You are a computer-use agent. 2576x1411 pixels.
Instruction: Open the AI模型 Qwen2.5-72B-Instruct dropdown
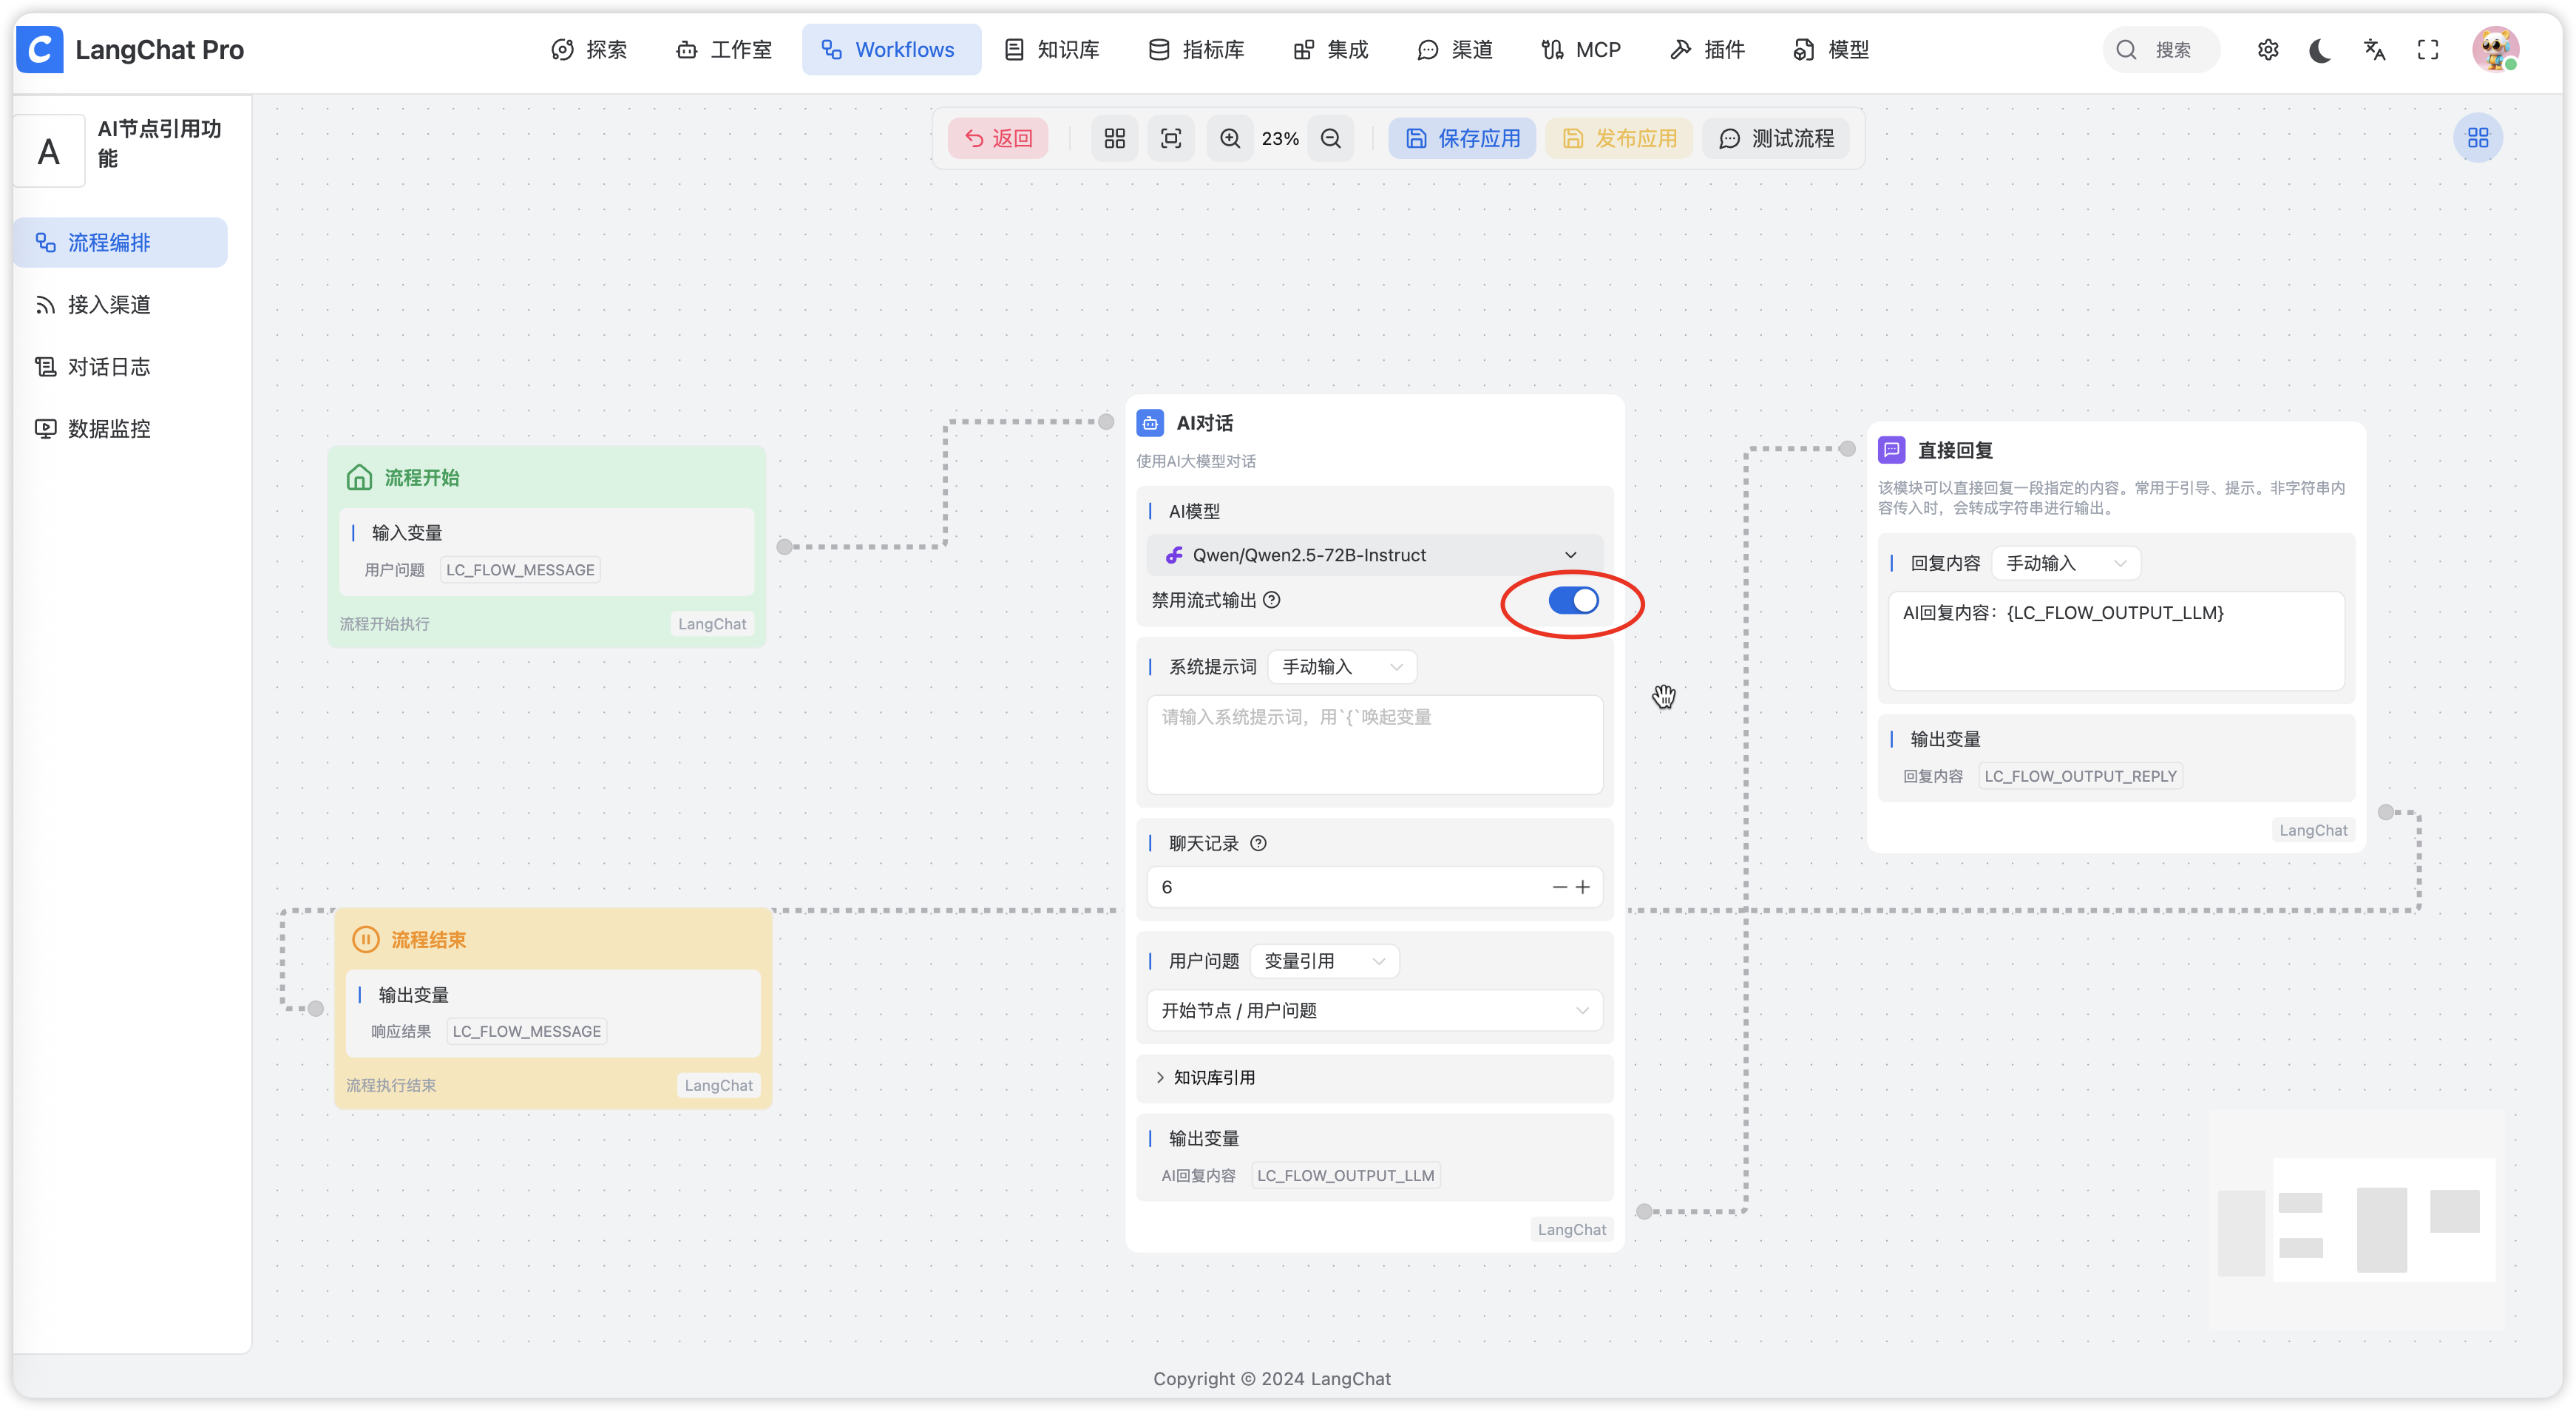click(x=1374, y=555)
